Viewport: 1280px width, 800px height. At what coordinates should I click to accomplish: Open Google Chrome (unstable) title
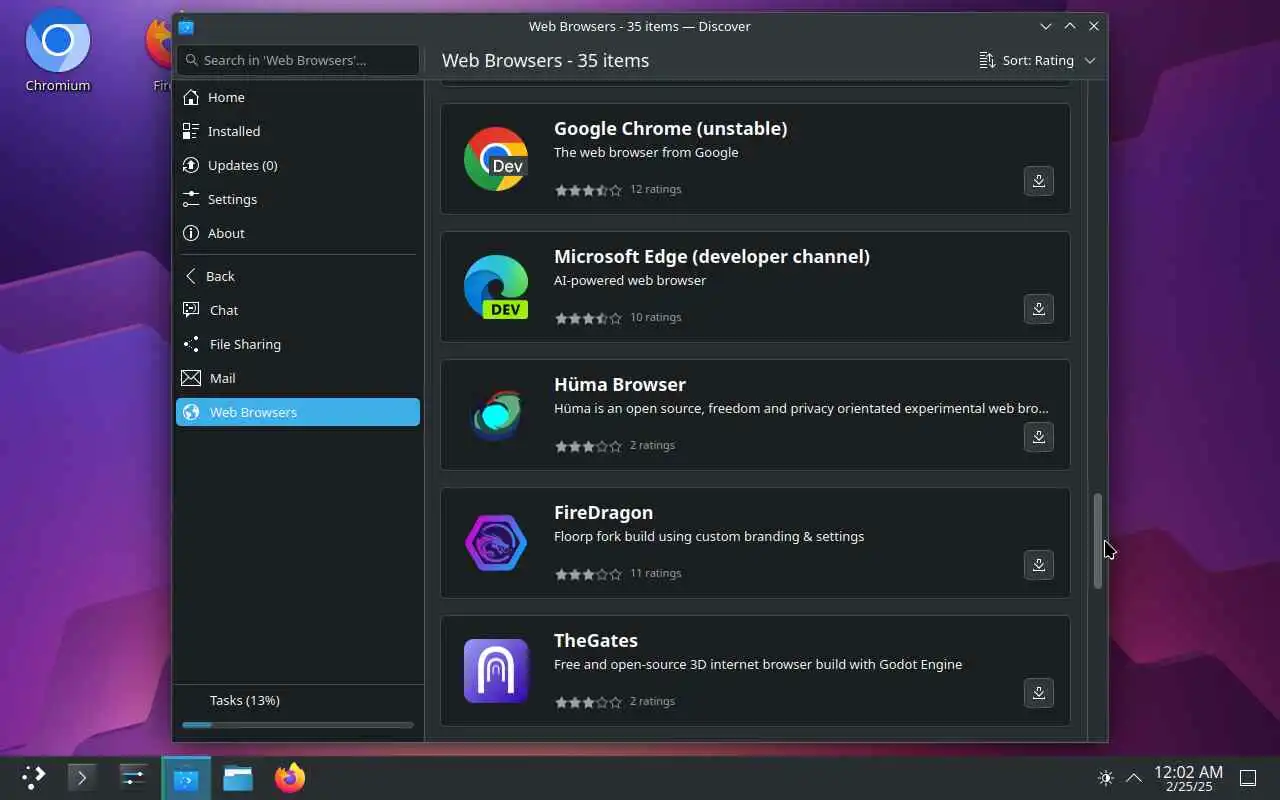(x=670, y=128)
